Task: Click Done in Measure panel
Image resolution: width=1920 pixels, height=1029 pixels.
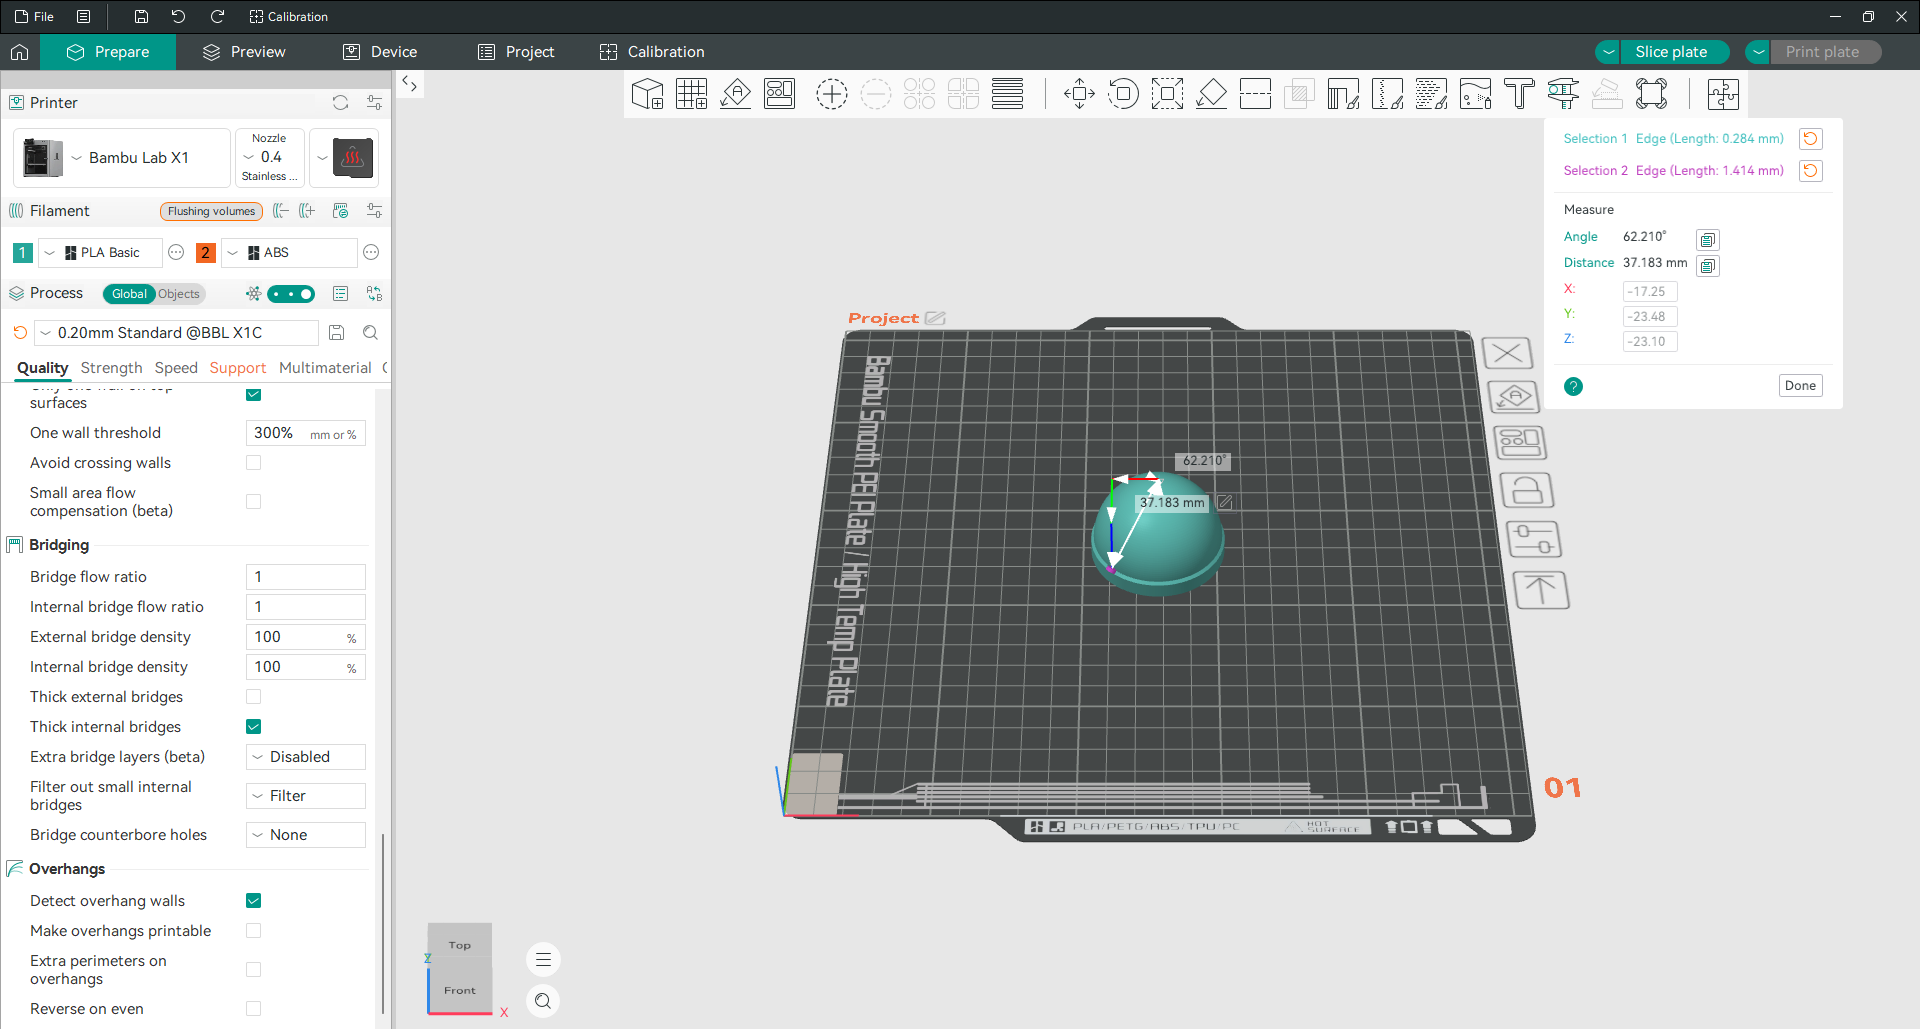Action: (1800, 386)
